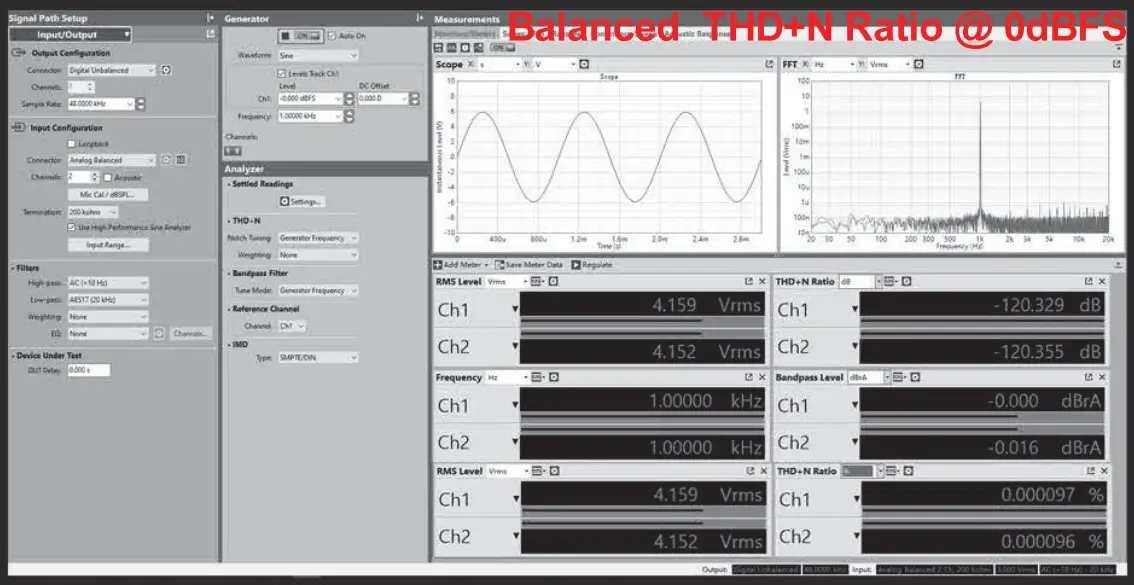Click the Regulate button
1134x585 pixels.
point(592,265)
